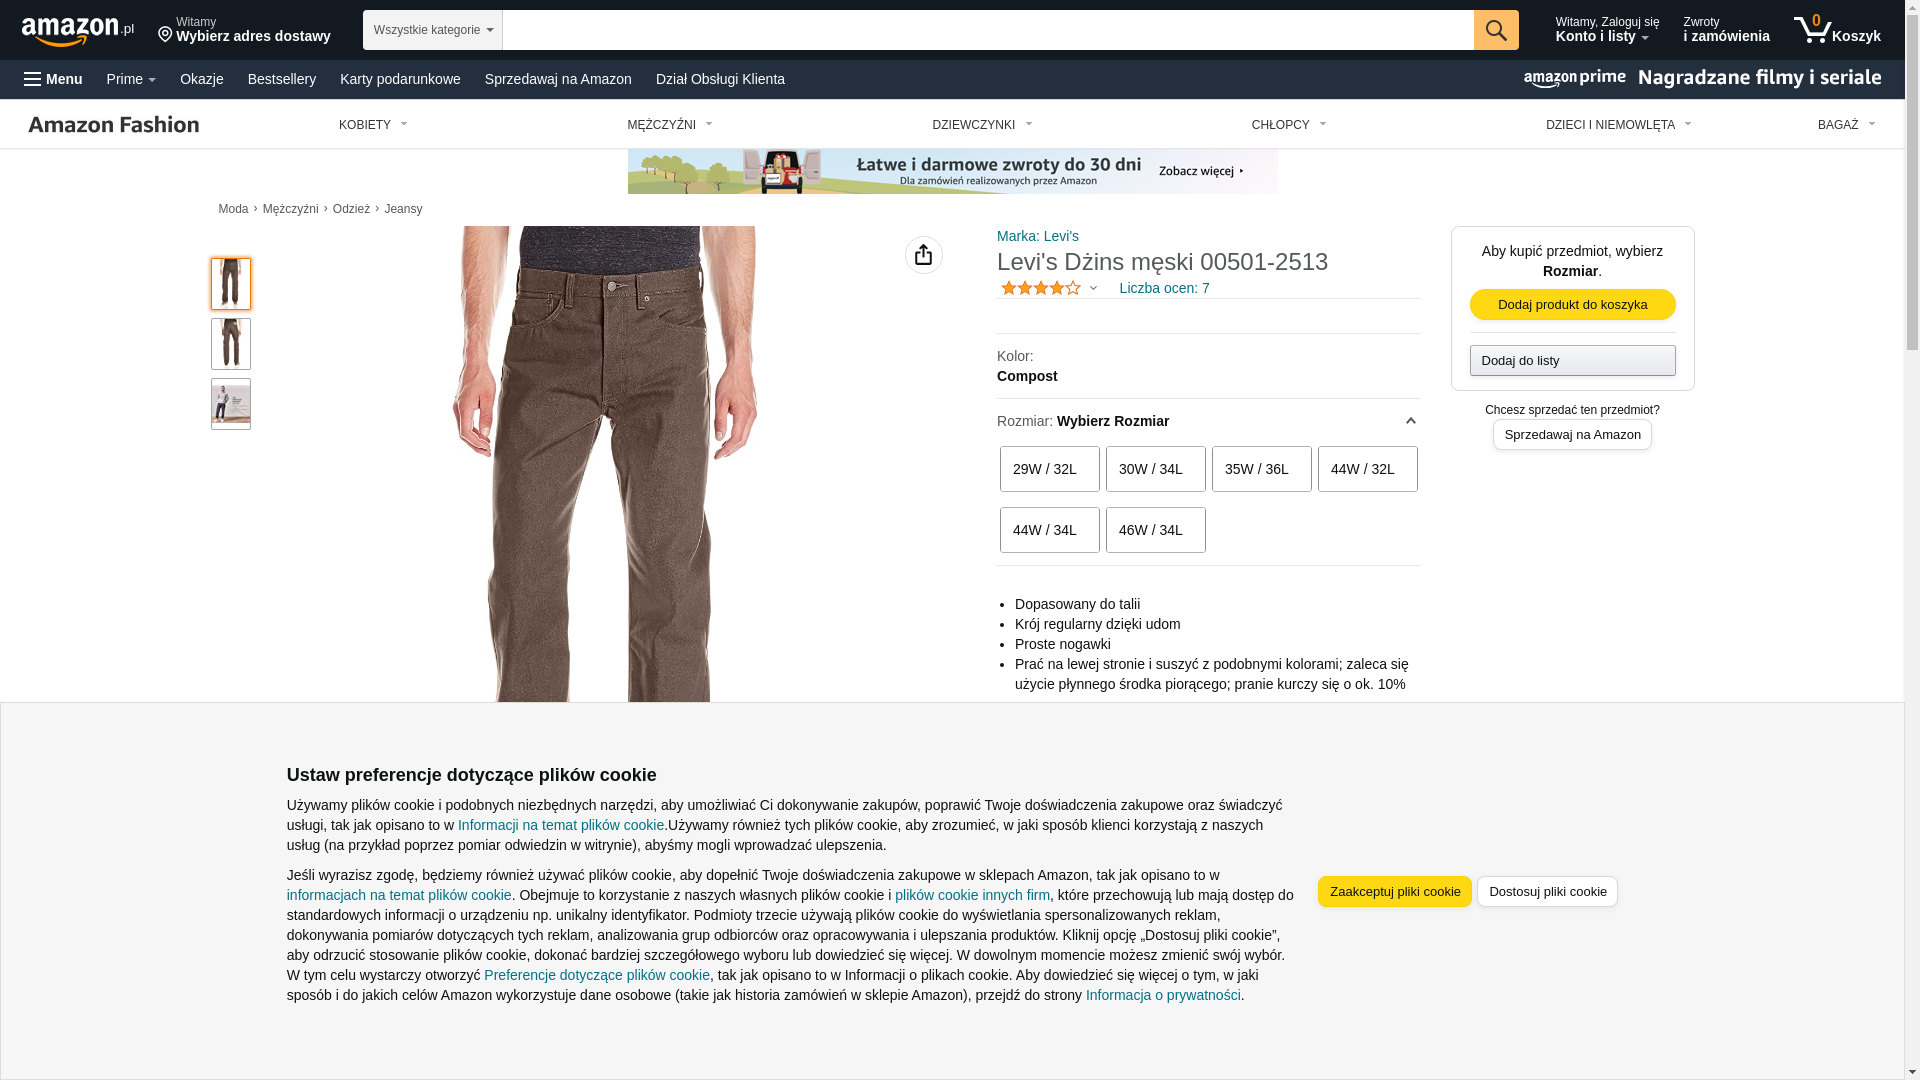Open the hamburger Menu icon

[54, 79]
